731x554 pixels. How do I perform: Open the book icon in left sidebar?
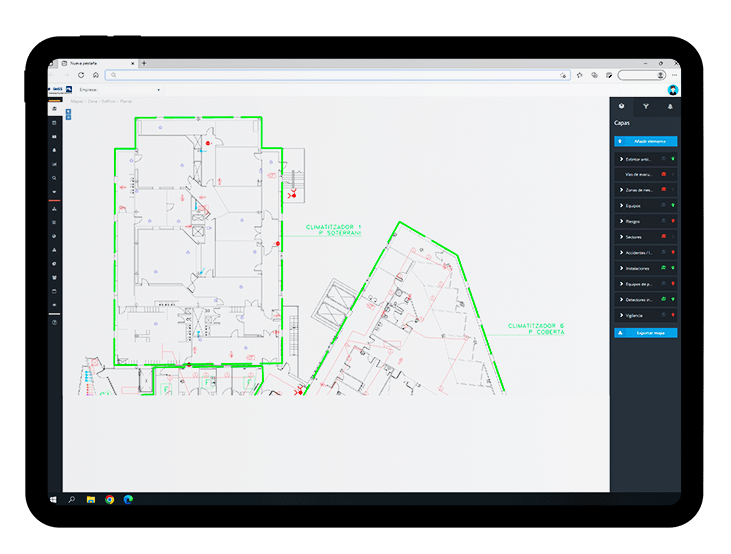click(55, 137)
